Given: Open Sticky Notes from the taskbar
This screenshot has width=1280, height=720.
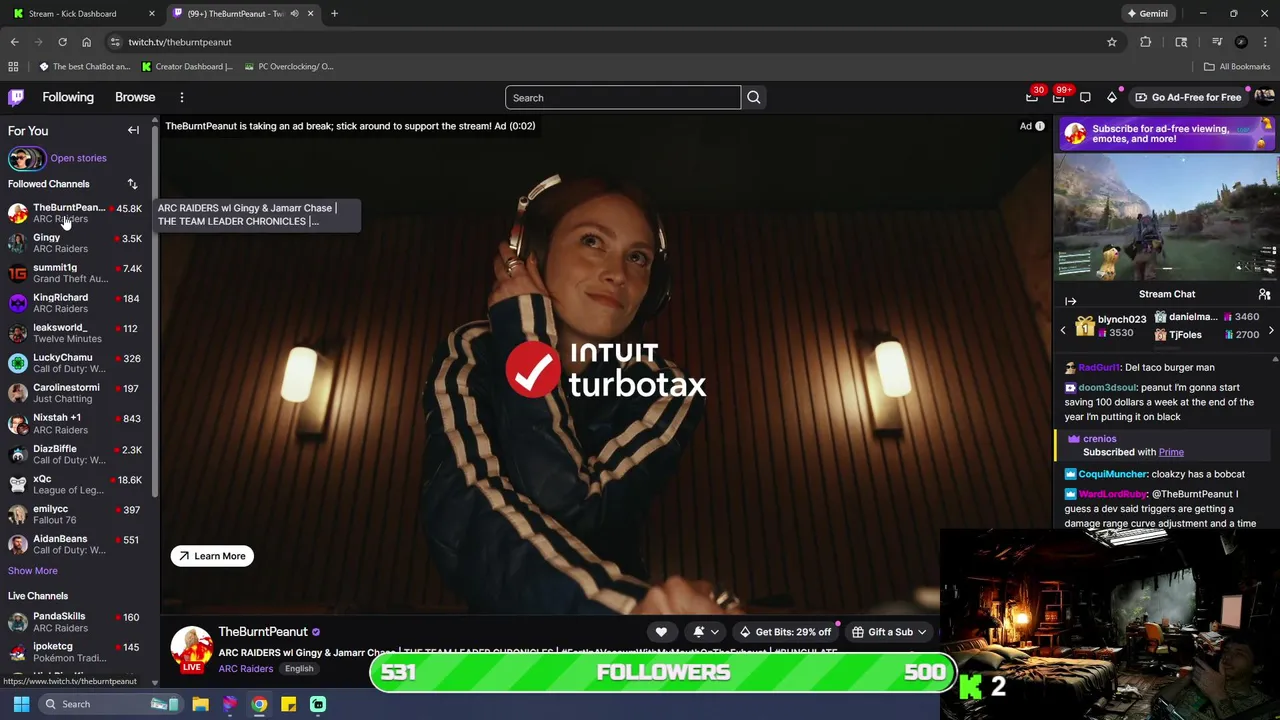Looking at the screenshot, I should tap(288, 704).
